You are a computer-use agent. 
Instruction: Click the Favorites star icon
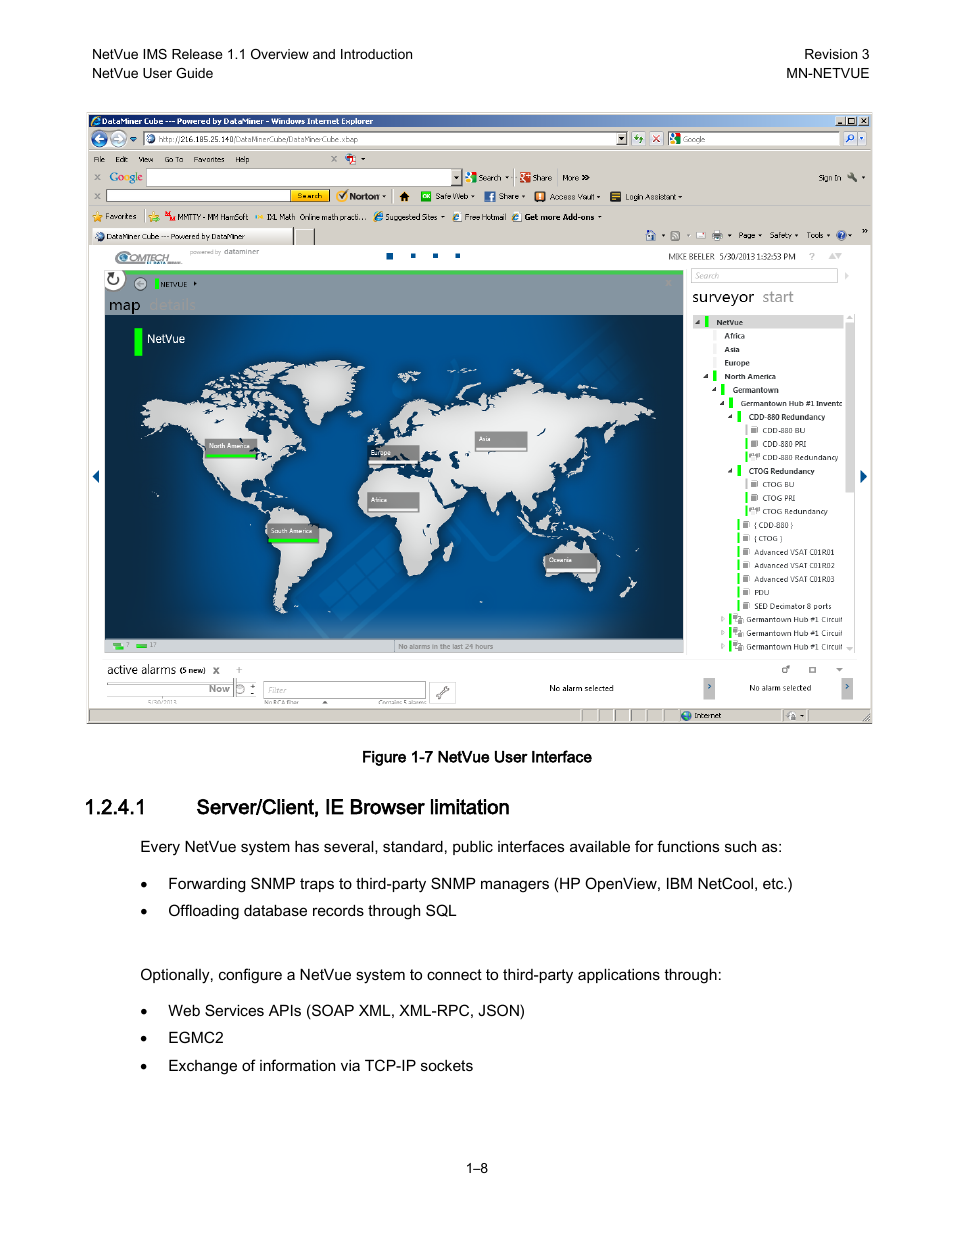(98, 217)
